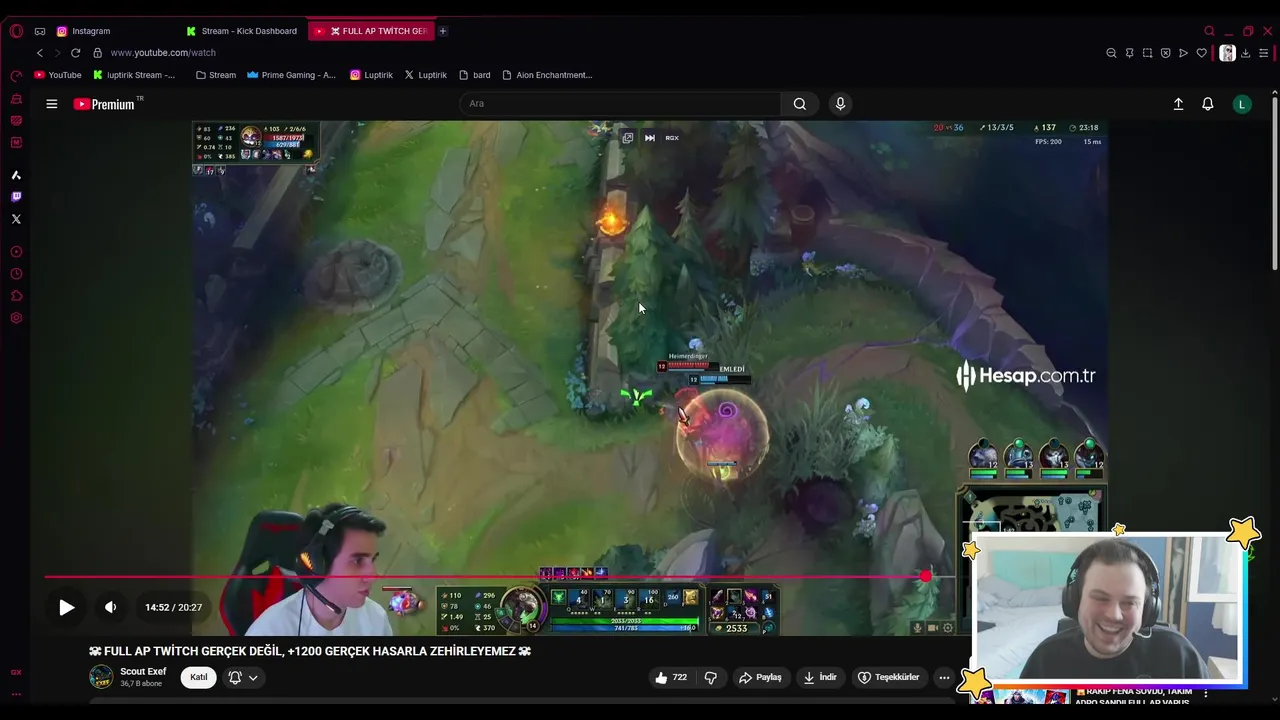
Task: Open the Stream bookmarks folder
Action: pos(216,75)
